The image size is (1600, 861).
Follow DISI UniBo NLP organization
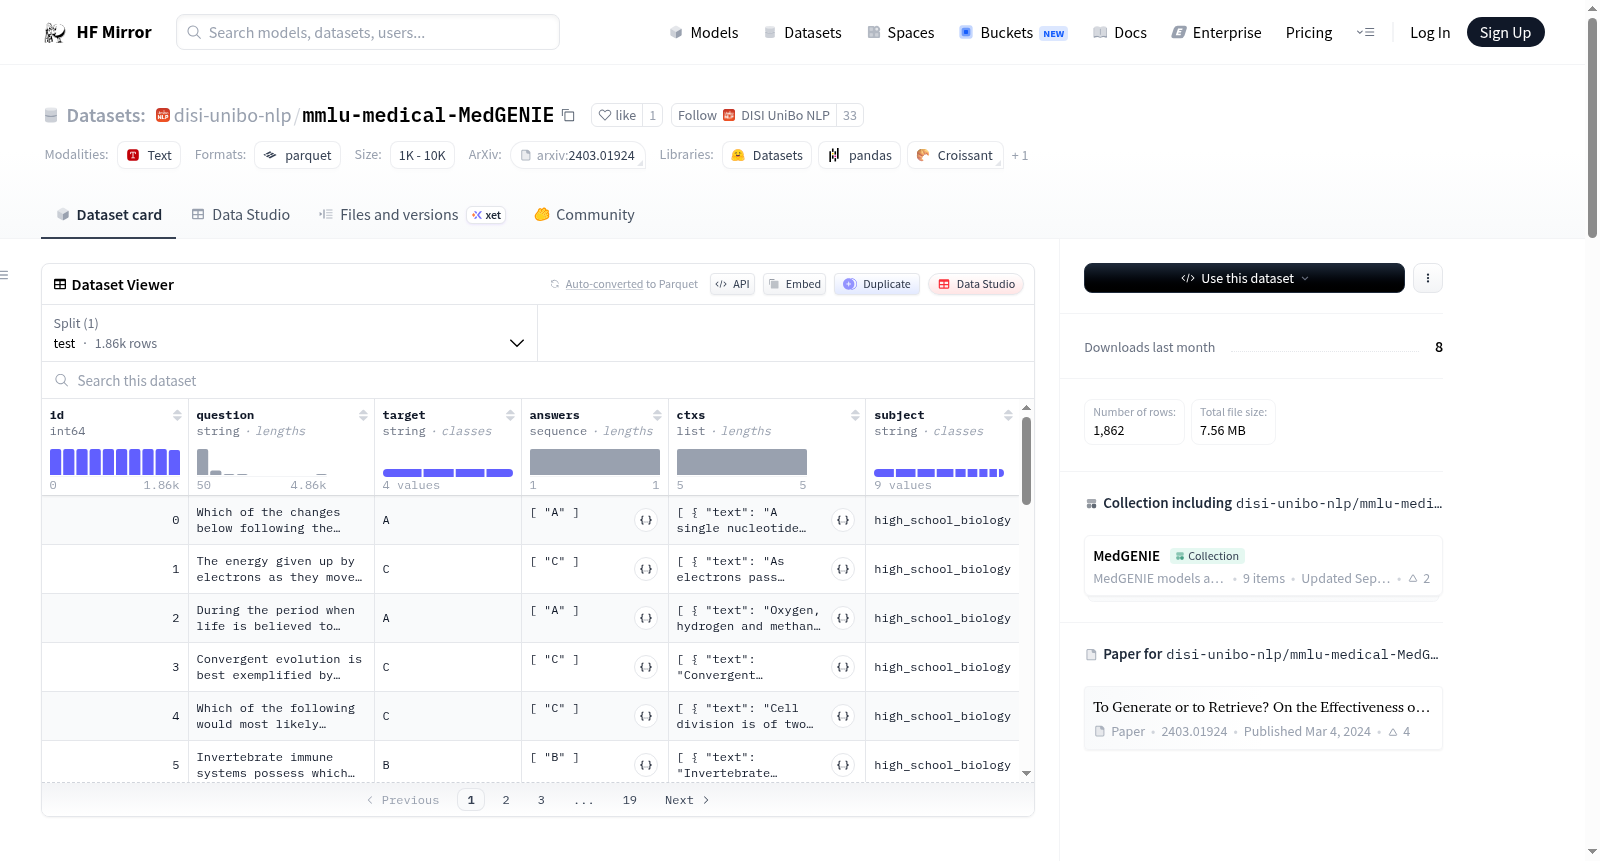[x=754, y=115]
